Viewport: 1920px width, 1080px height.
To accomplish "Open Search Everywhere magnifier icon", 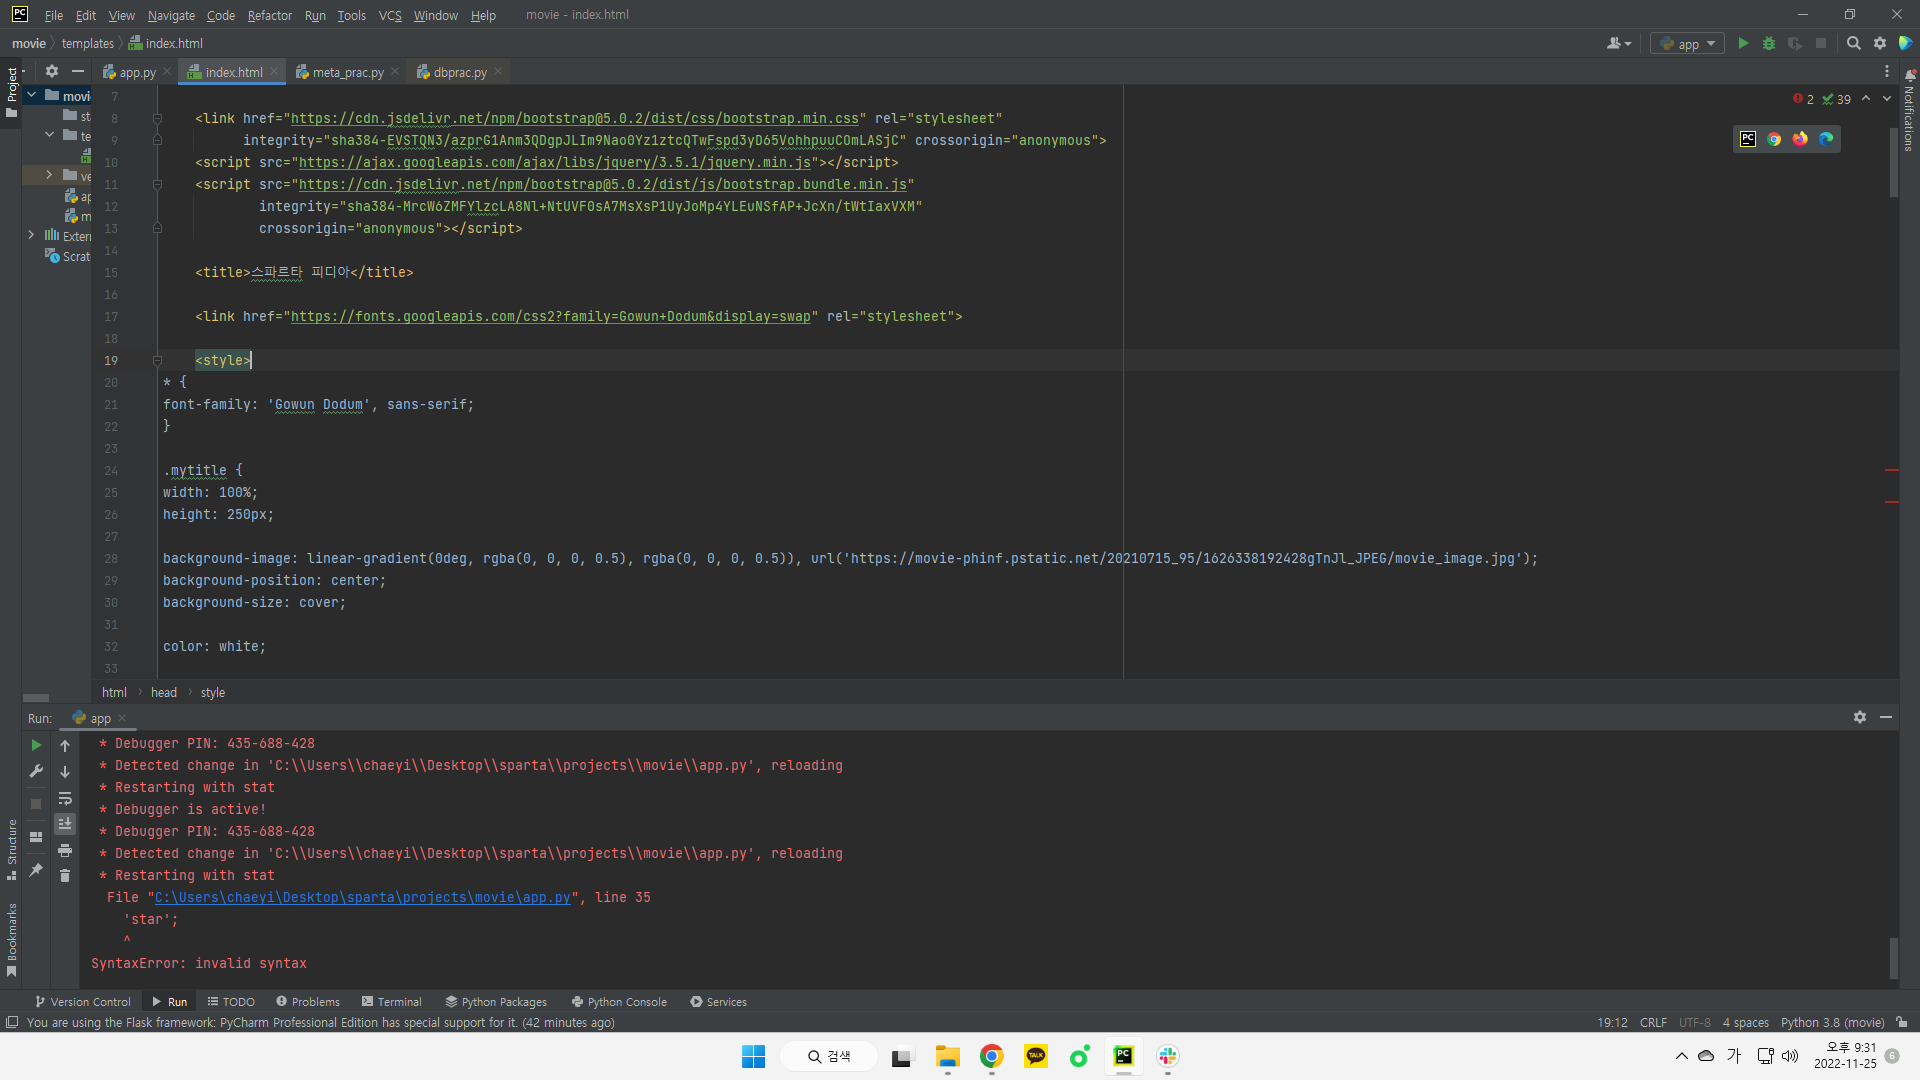I will (1854, 44).
